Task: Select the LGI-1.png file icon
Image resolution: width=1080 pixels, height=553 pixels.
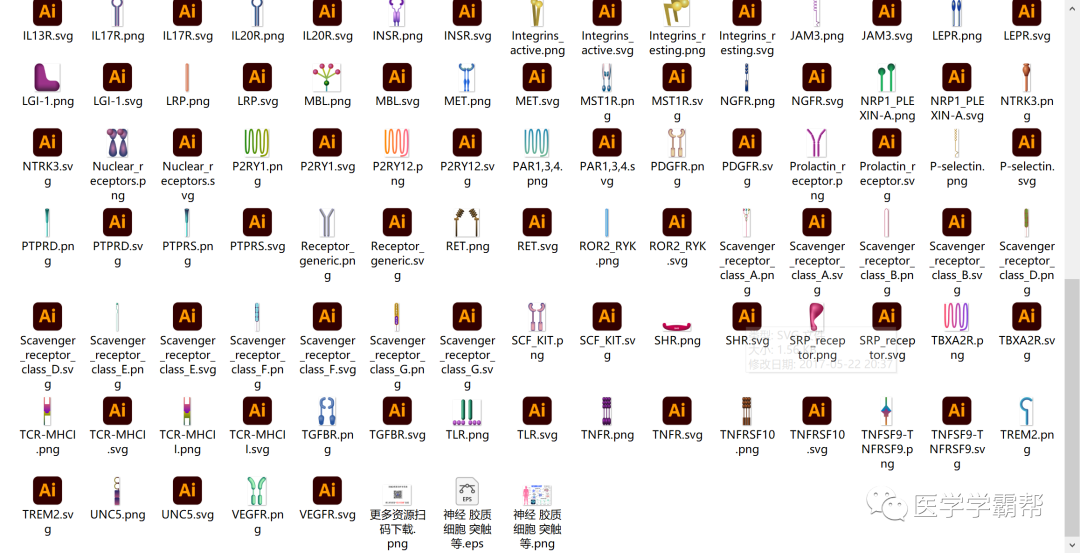Action: (47, 77)
